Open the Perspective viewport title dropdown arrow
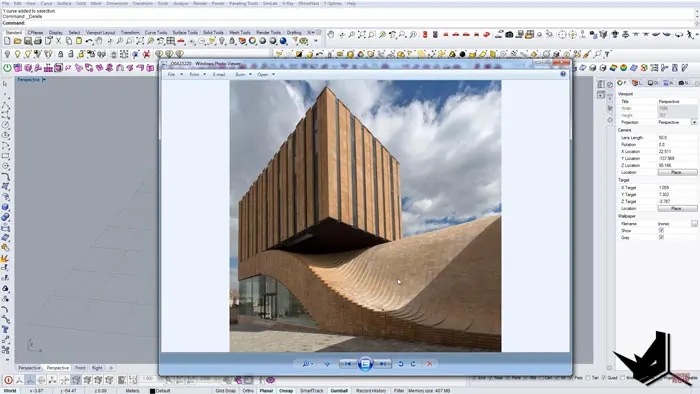700x394 pixels. click(44, 79)
